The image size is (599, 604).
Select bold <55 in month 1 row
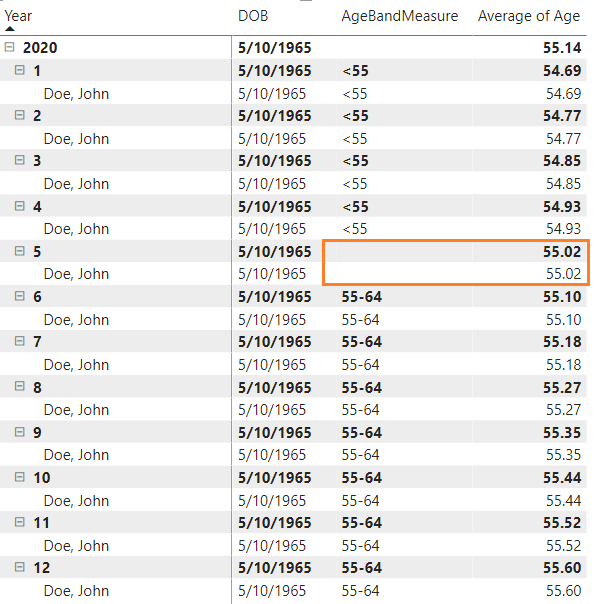355,70
